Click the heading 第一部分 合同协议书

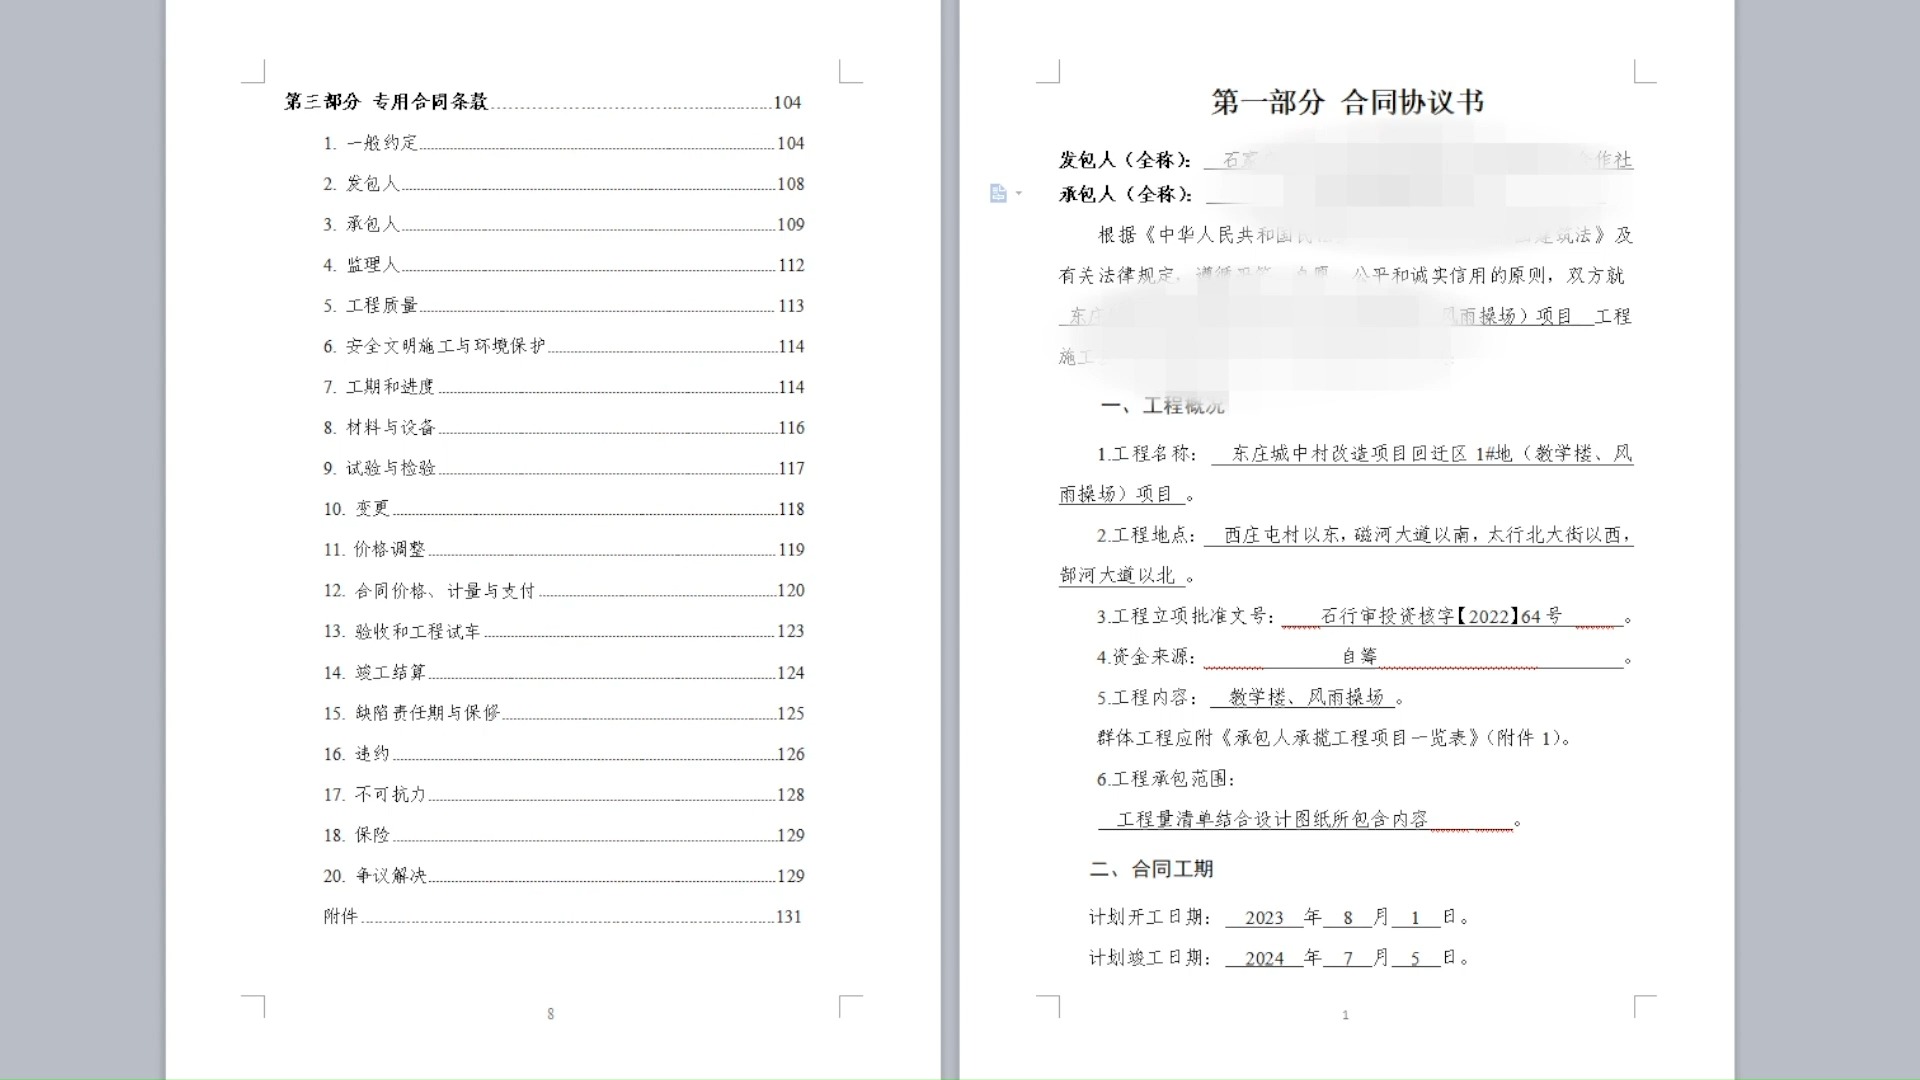(1347, 102)
